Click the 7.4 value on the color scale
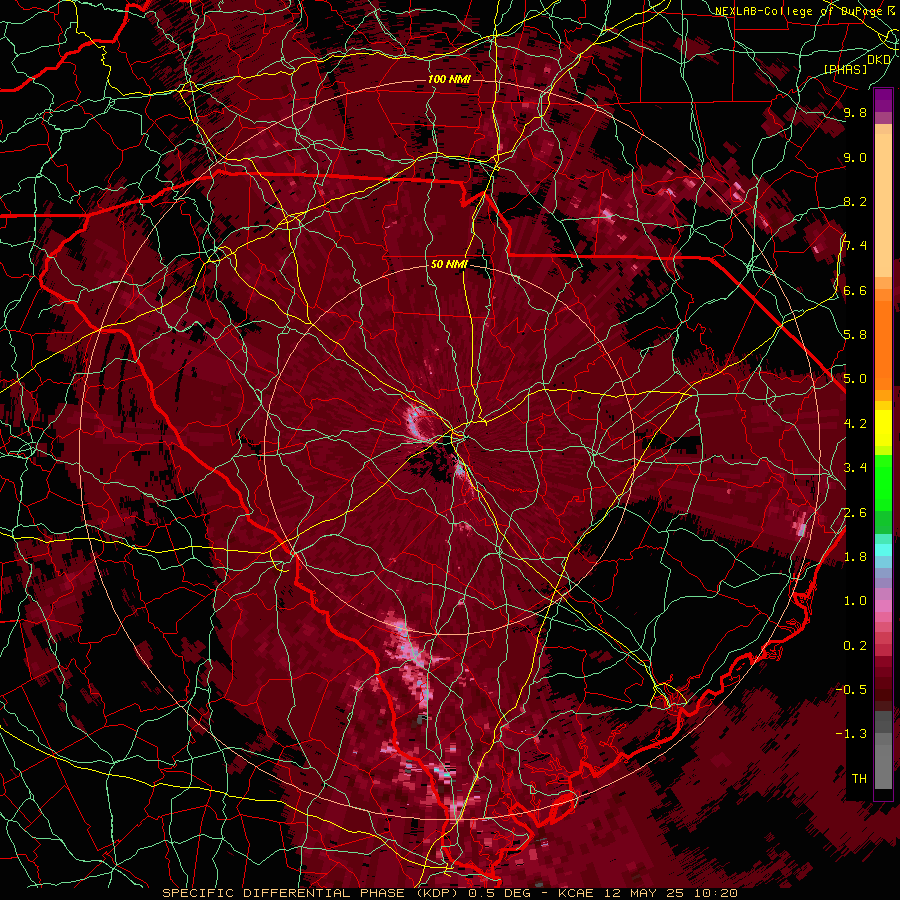The height and width of the screenshot is (900, 900). tap(855, 246)
